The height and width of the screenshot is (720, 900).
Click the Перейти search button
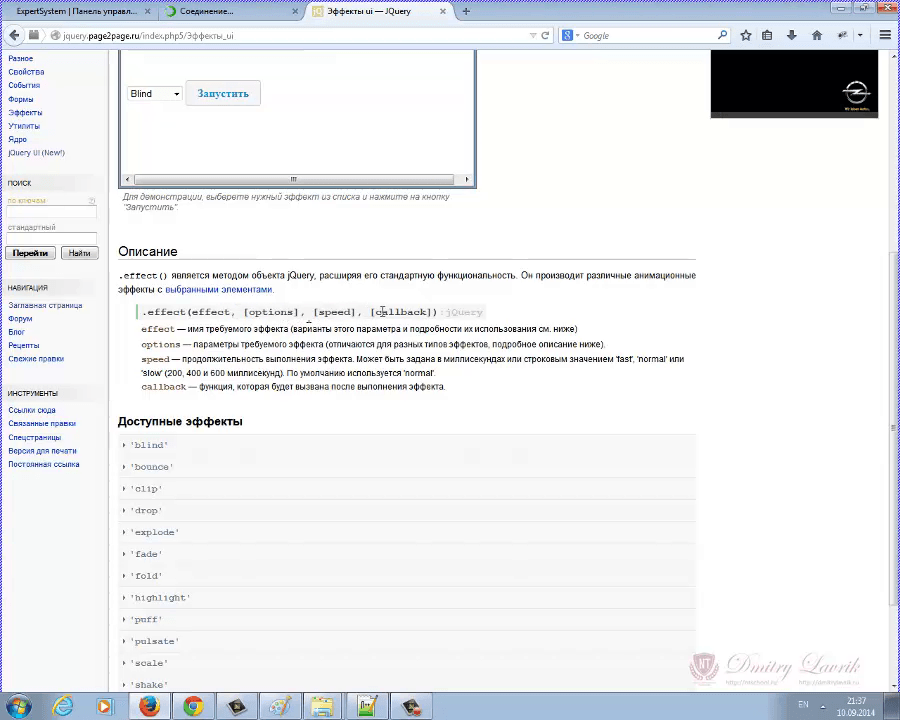(30, 253)
